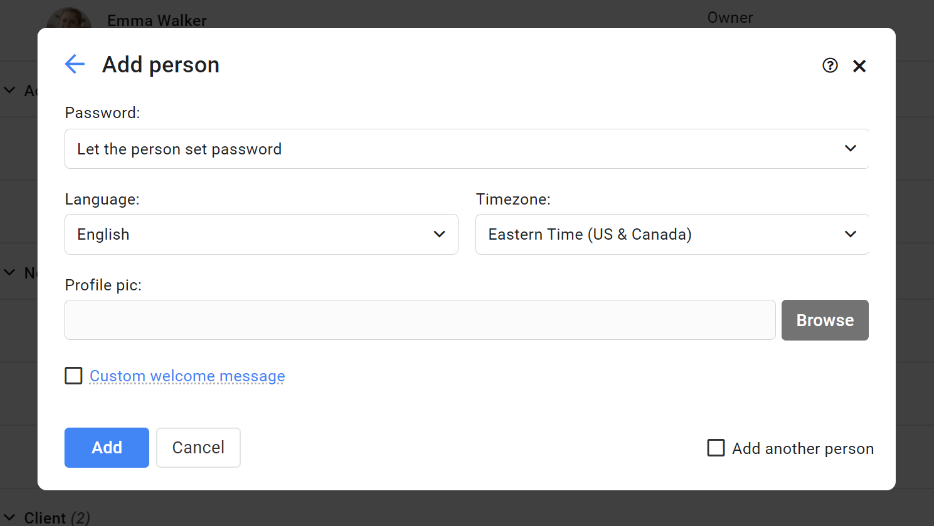
Task: Click the Profile pic input field
Action: (x=420, y=320)
